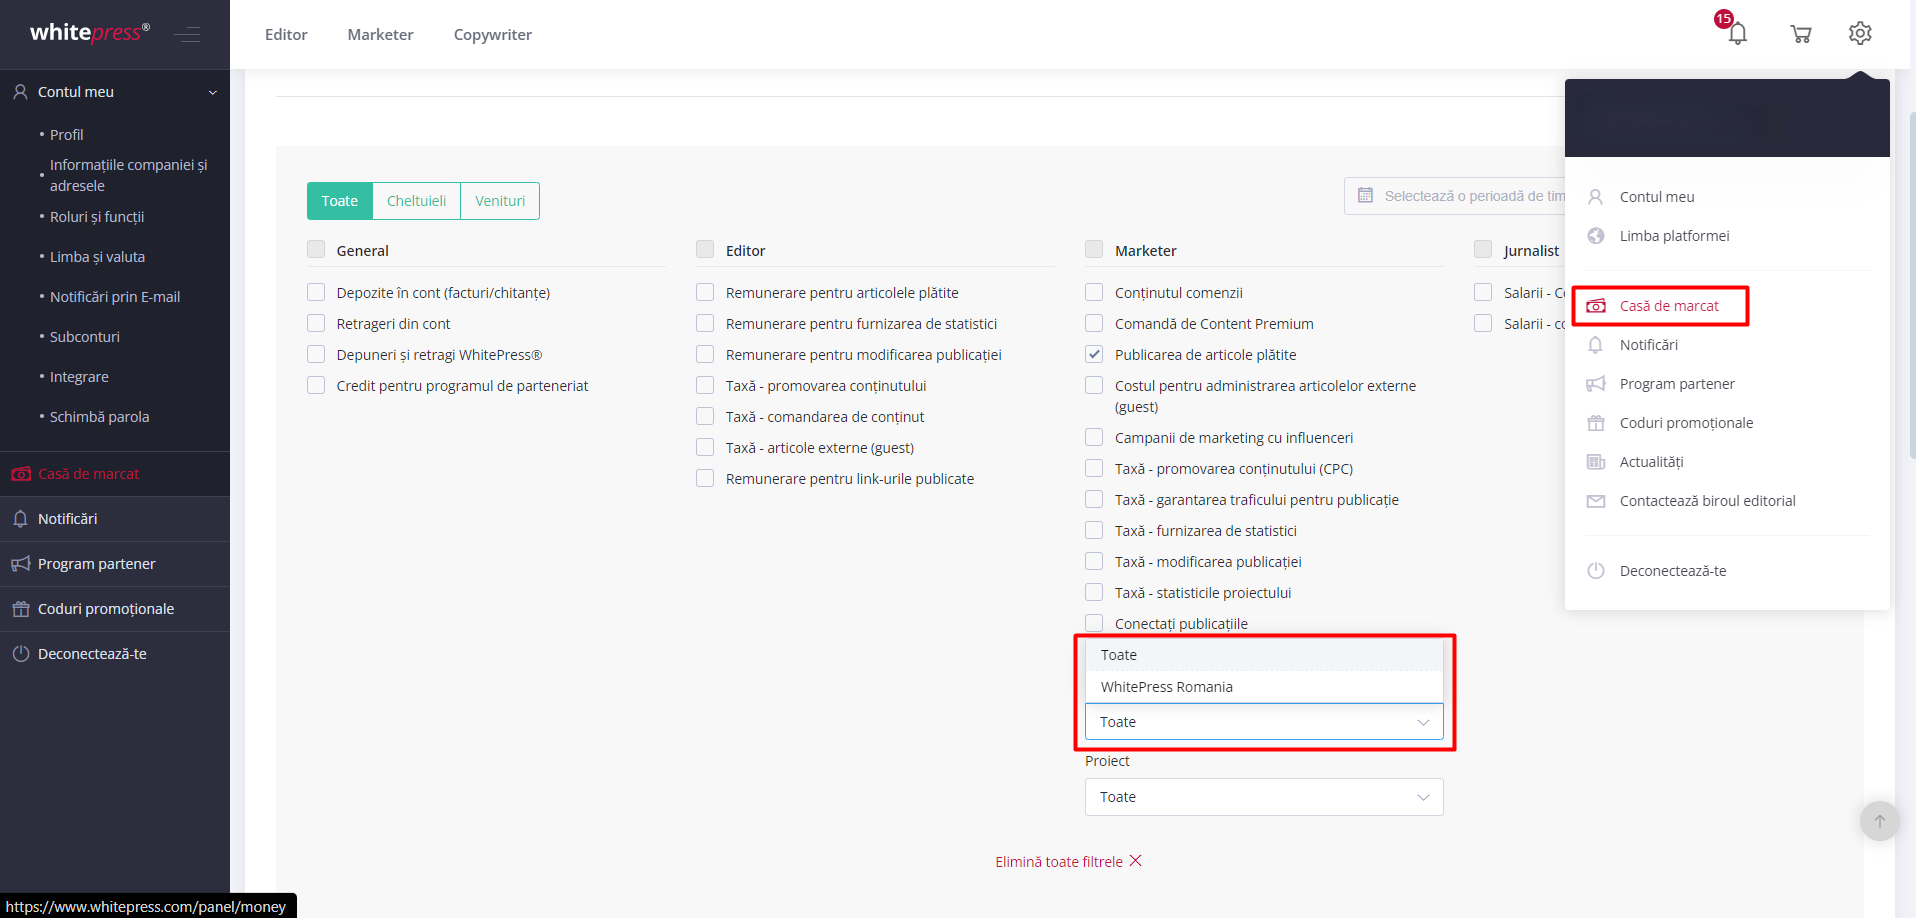1916x918 pixels.
Task: Click the cash register icon in dropdown menu
Action: 1596,306
